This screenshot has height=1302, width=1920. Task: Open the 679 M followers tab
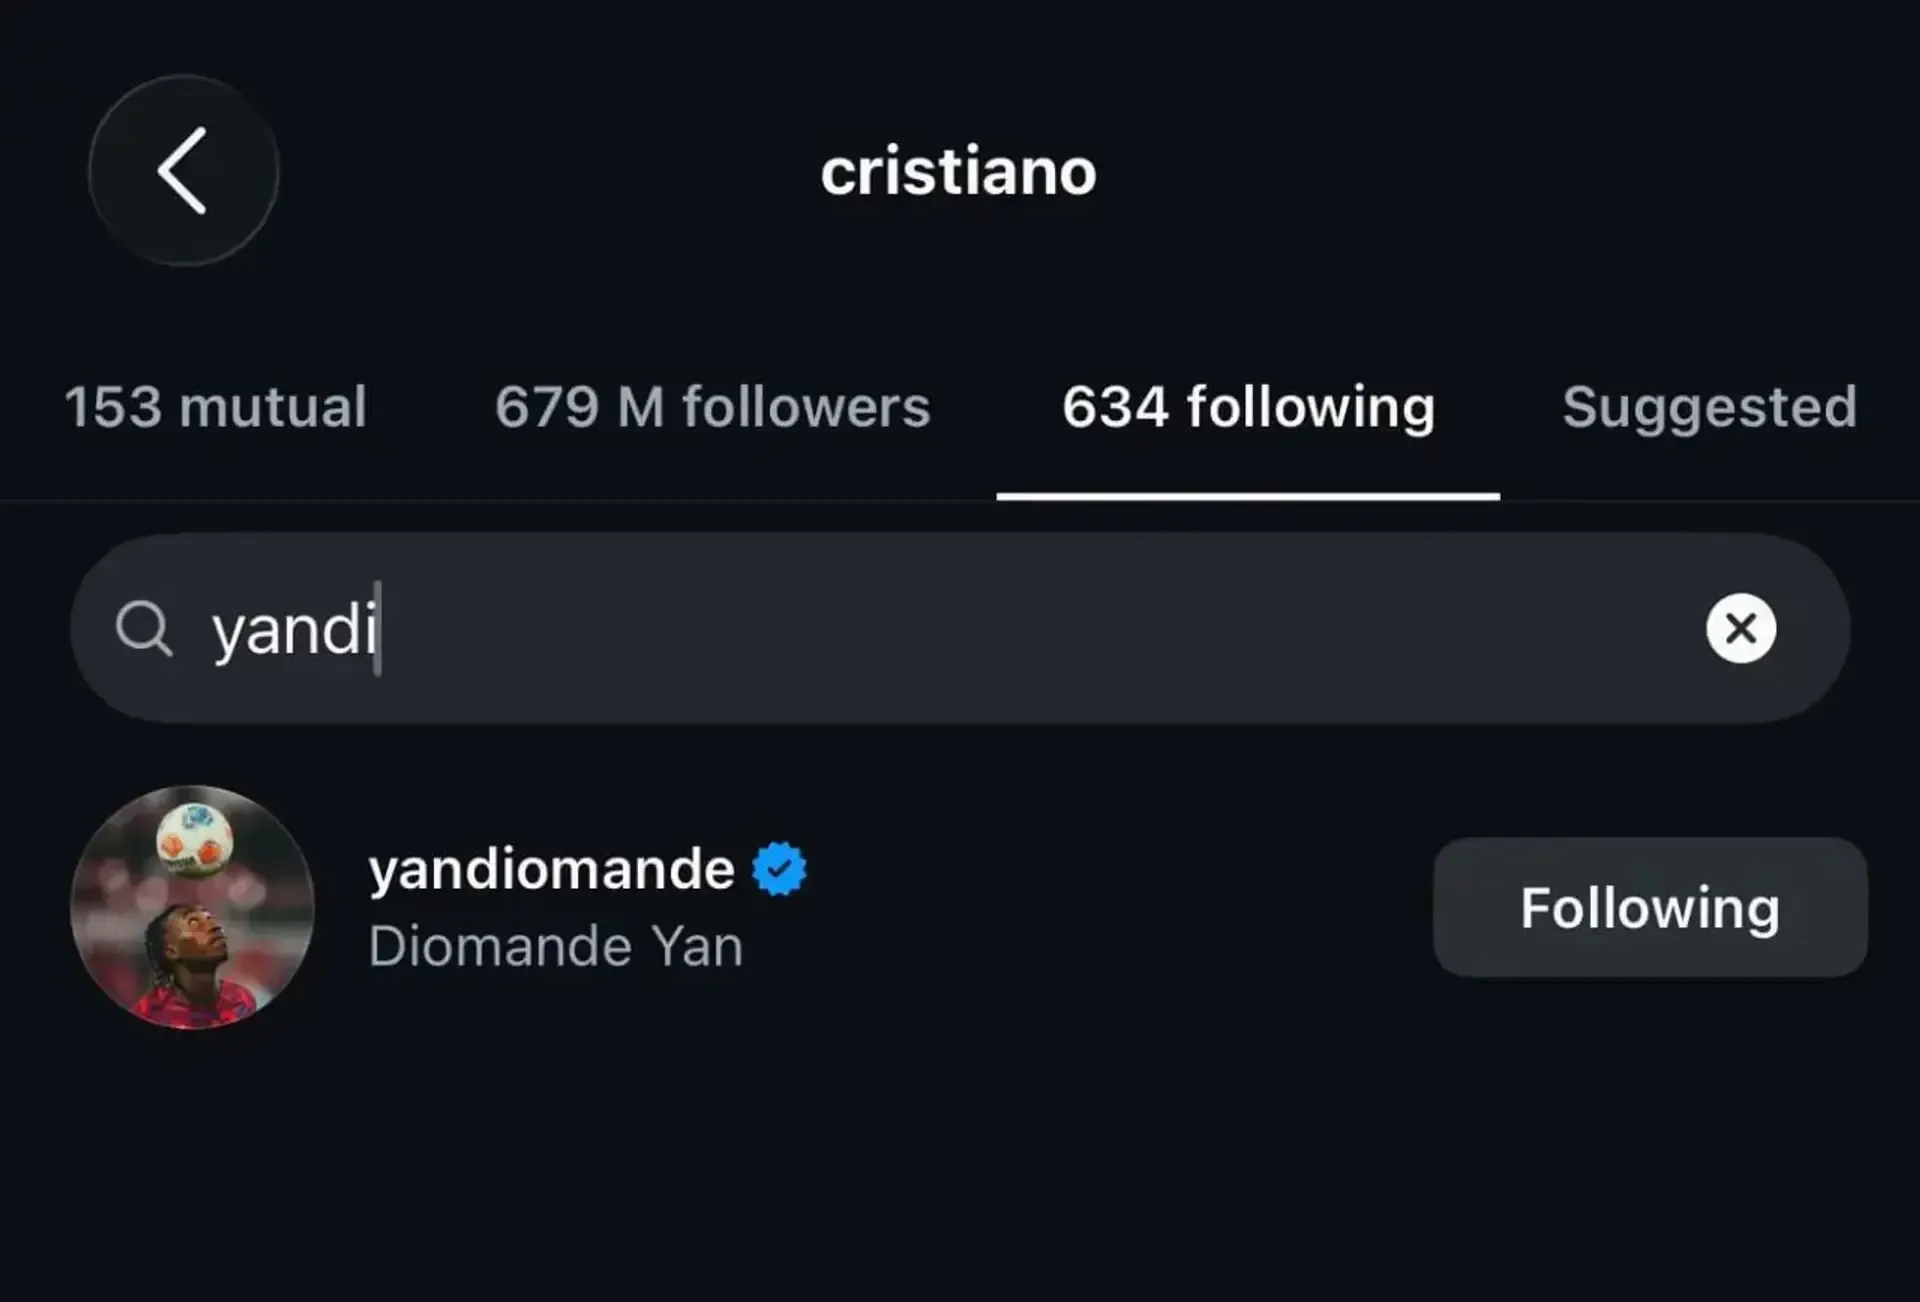(712, 407)
